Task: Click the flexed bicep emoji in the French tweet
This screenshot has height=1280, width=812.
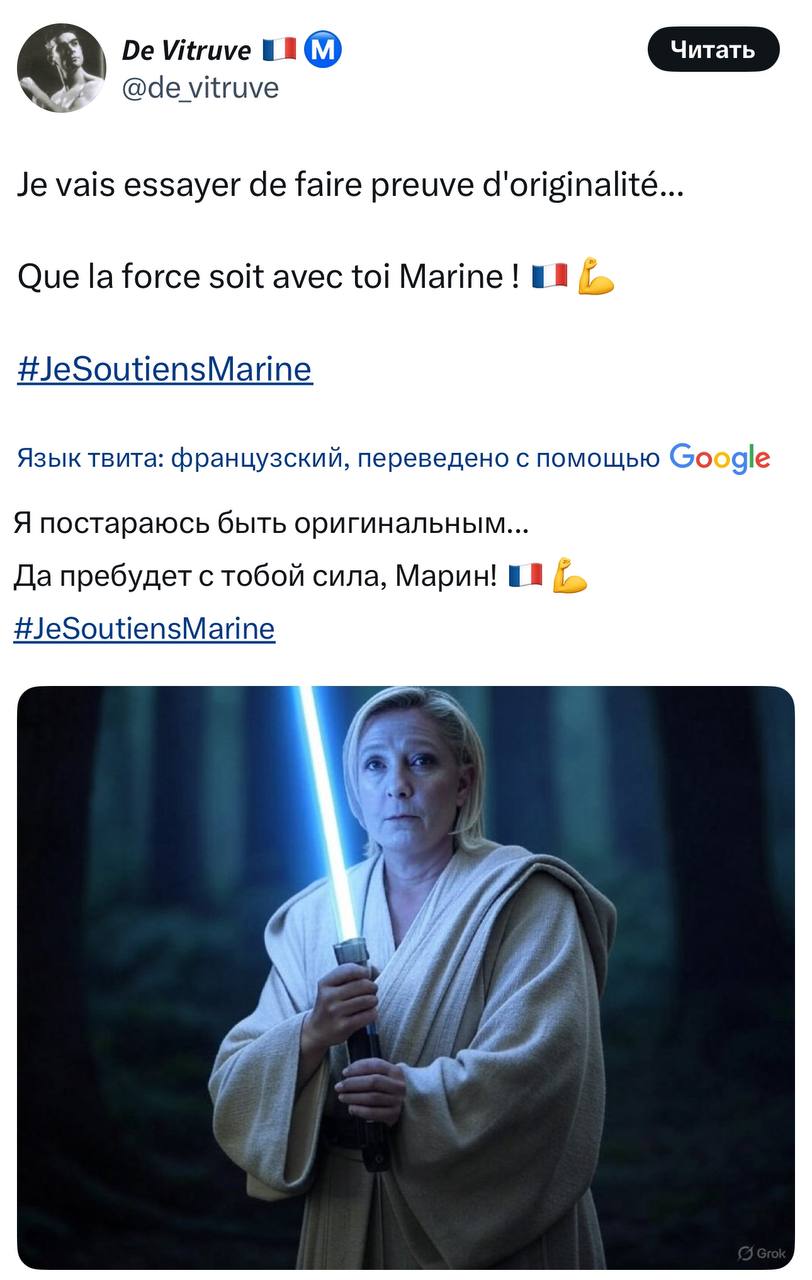Action: coord(596,276)
